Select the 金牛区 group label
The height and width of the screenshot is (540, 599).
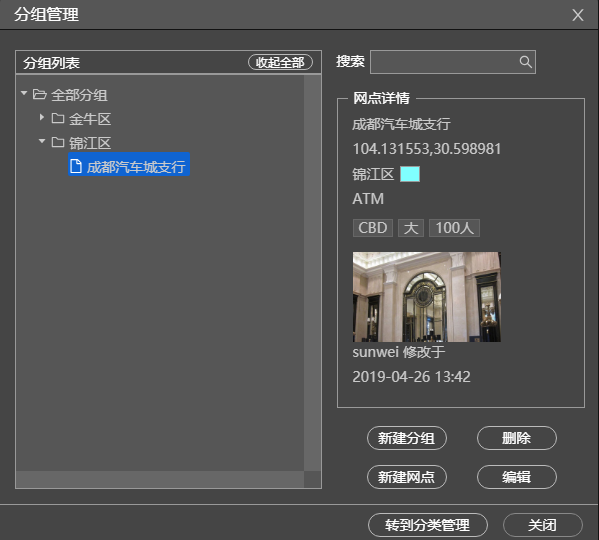pos(90,119)
